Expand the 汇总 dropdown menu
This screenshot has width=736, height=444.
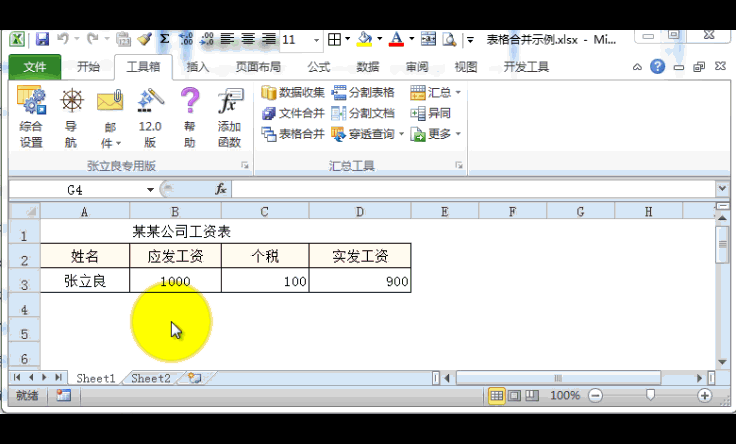pyautogui.click(x=436, y=92)
